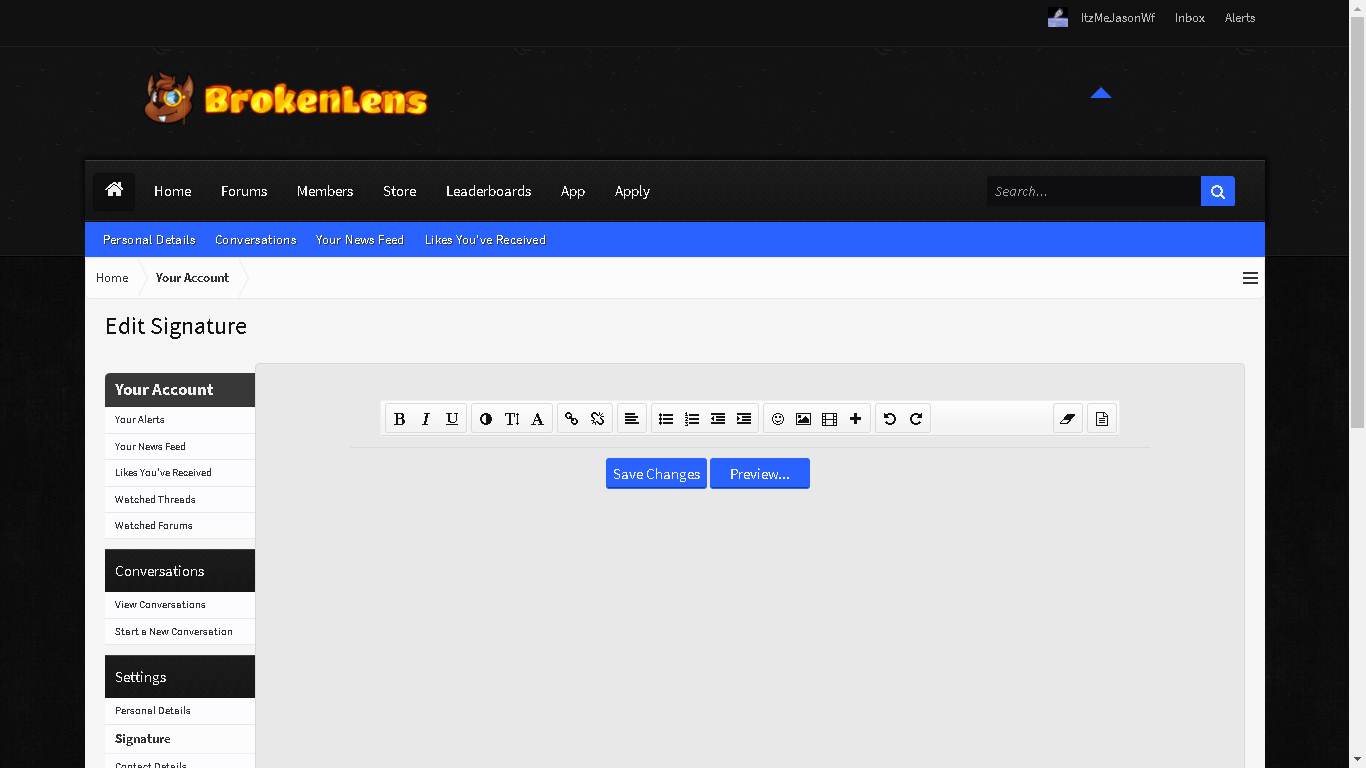
Task: Toggle BB code source editor mode
Action: 1102,419
